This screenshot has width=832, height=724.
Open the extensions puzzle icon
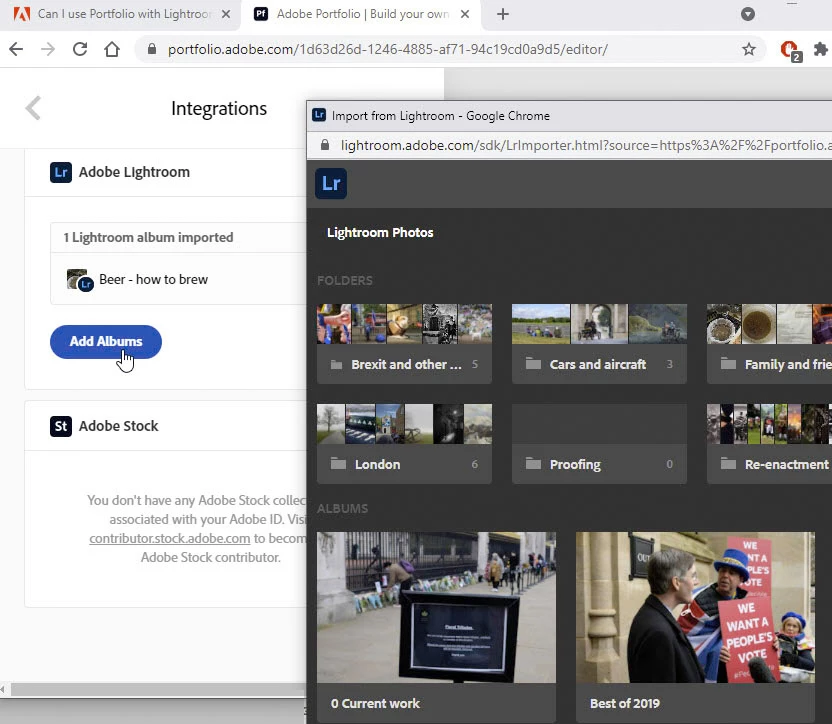tap(821, 49)
